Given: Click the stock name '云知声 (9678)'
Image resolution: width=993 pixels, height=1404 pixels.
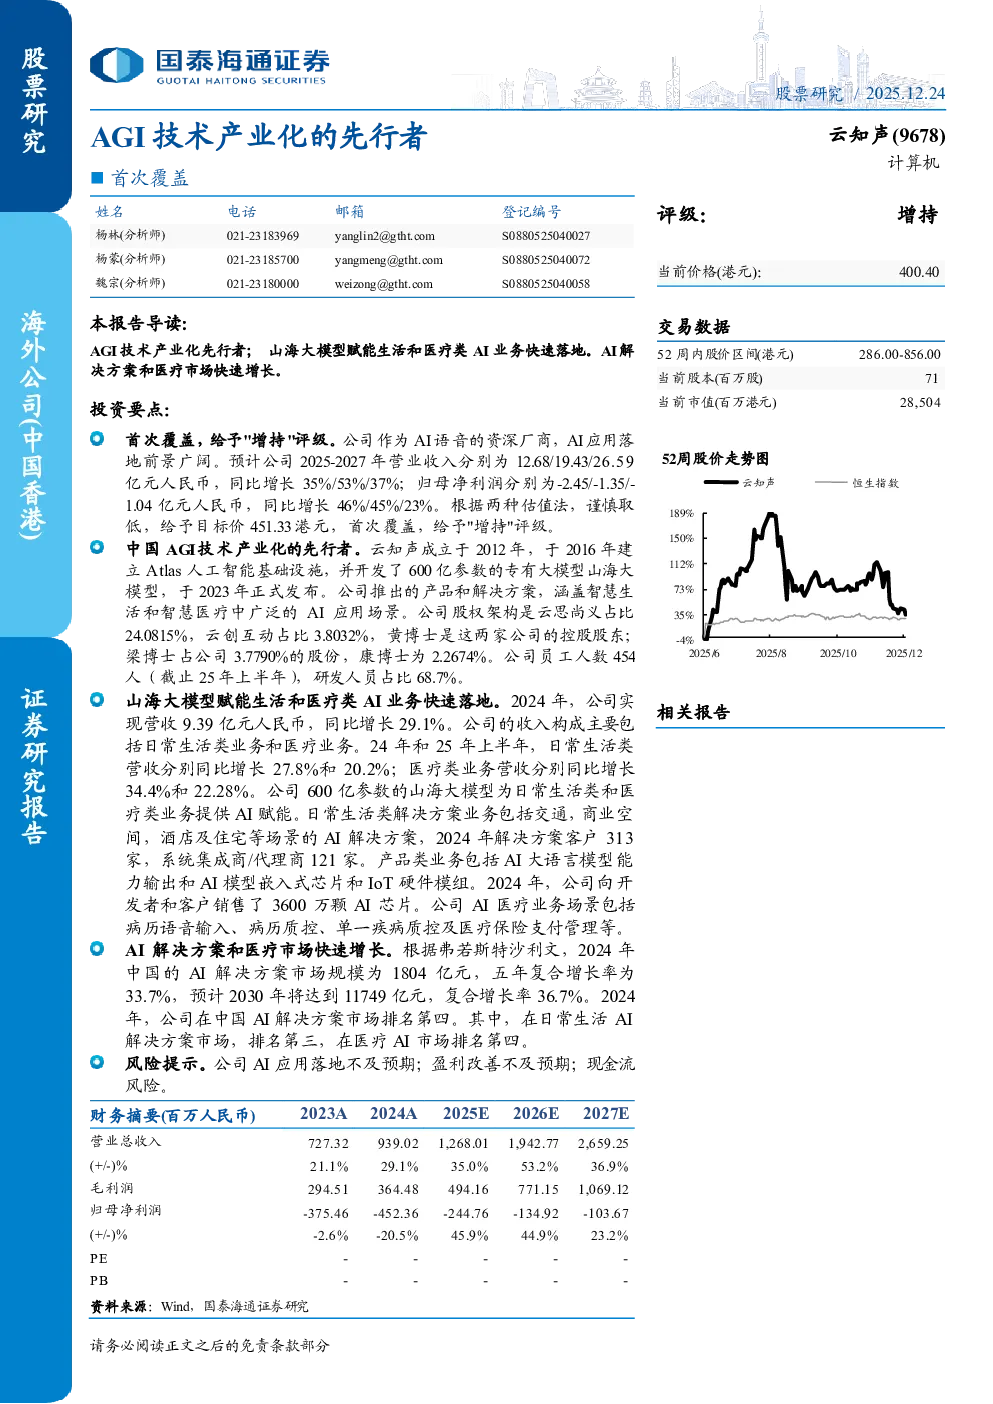Looking at the screenshot, I should point(887,135).
